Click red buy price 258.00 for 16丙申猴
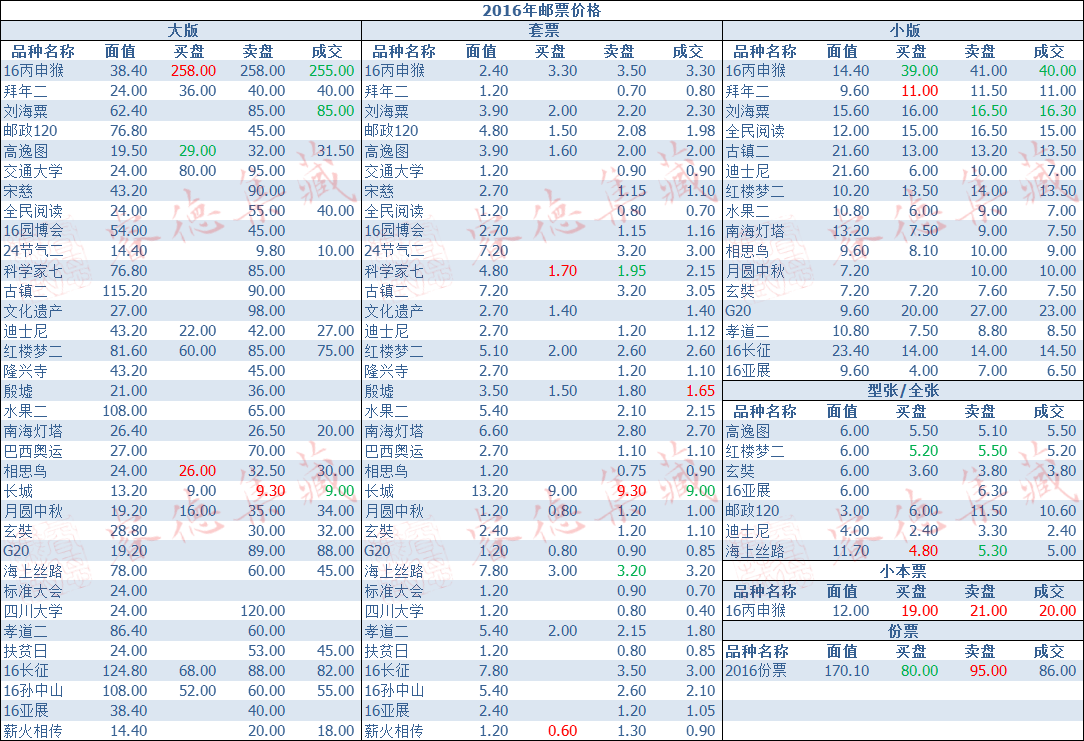The height and width of the screenshot is (741, 1084). pos(194,71)
